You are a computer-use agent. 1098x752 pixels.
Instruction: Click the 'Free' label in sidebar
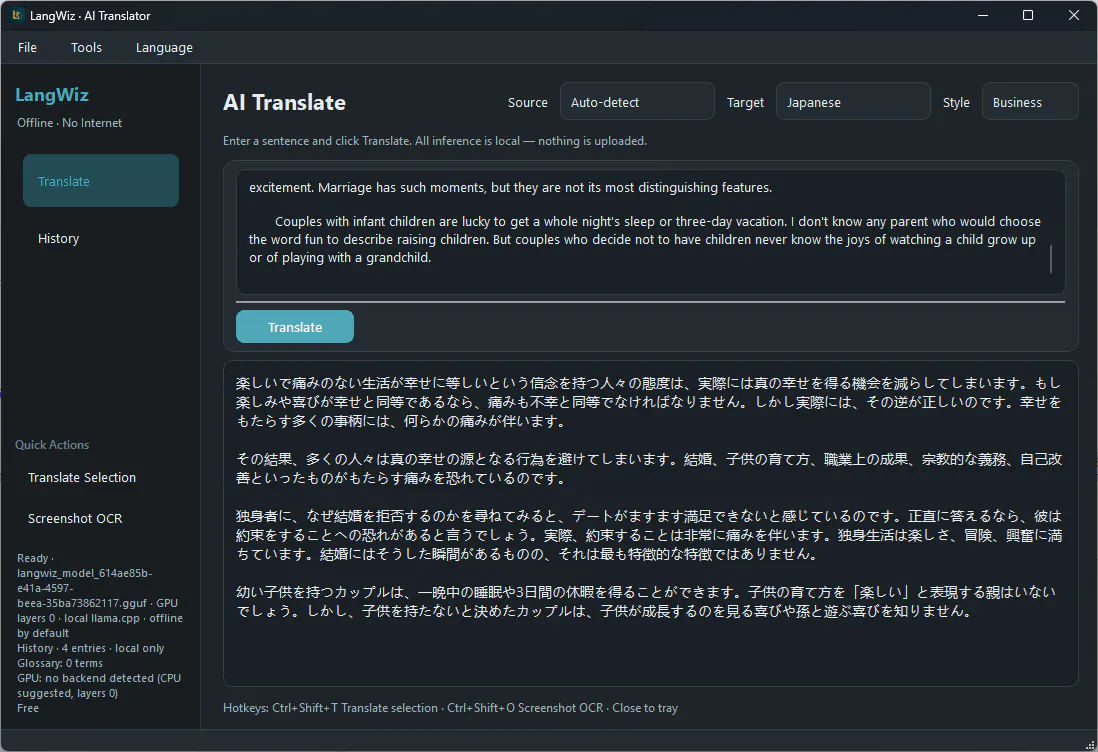[28, 708]
